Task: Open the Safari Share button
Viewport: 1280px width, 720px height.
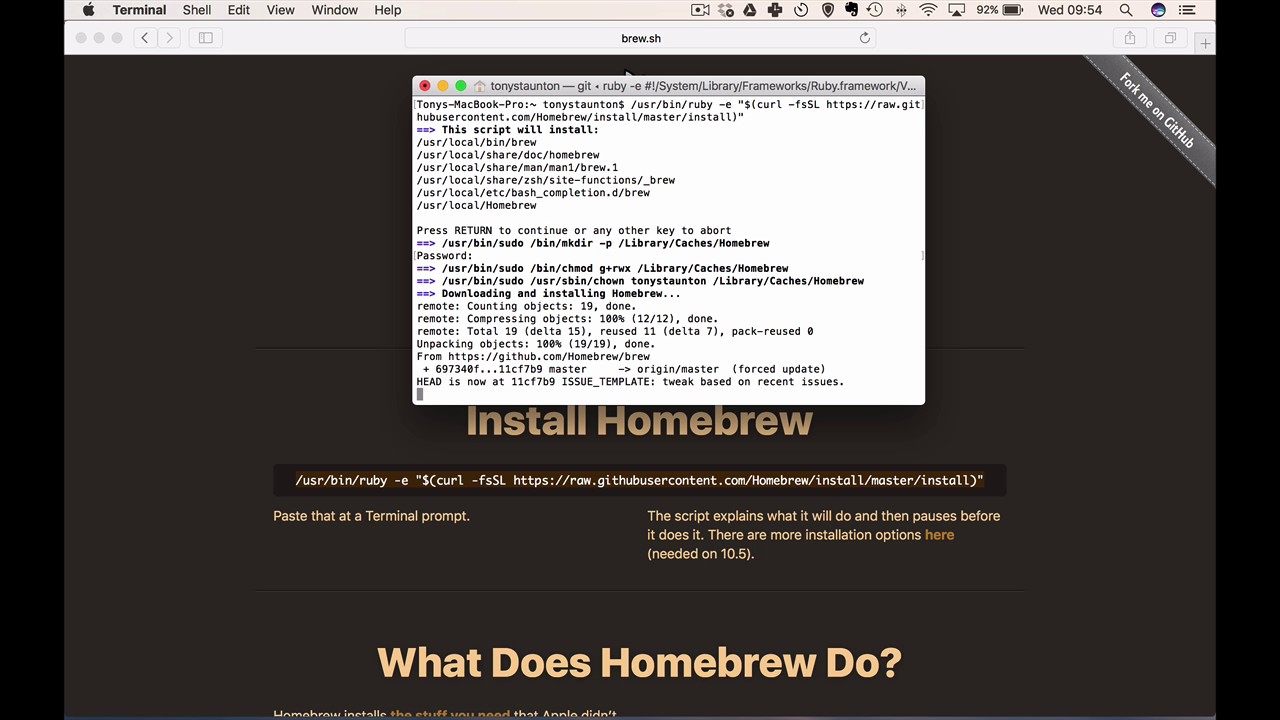Action: pos(1130,38)
